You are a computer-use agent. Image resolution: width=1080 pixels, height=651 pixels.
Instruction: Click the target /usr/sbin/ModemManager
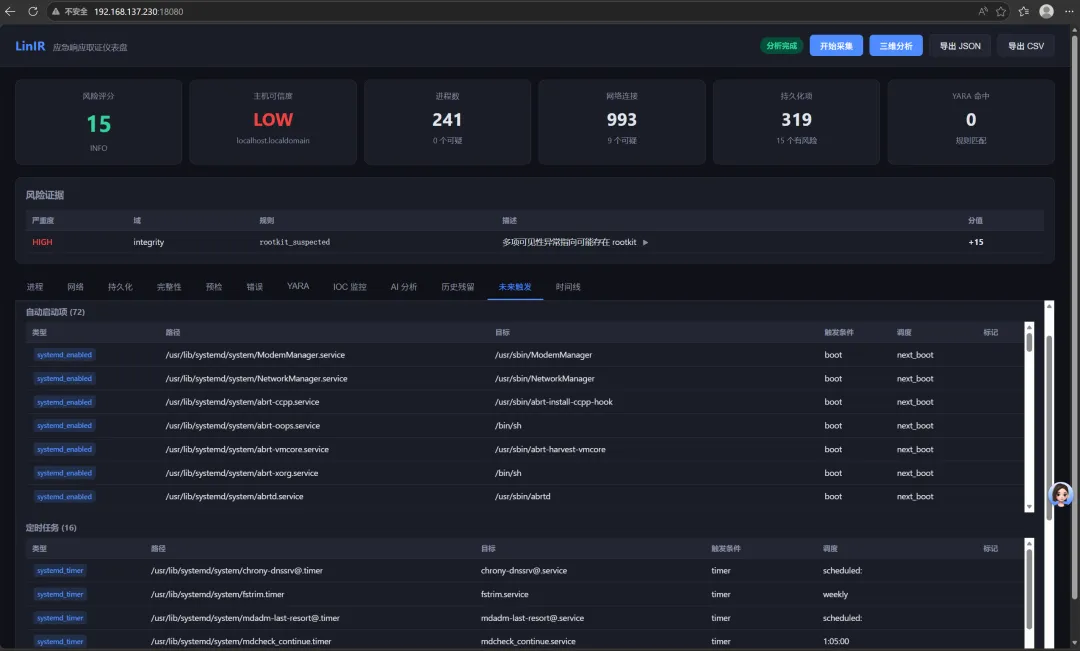click(543, 355)
